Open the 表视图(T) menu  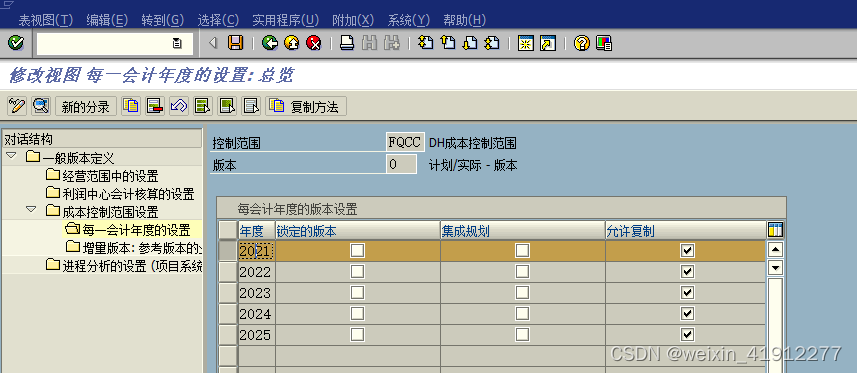click(x=45, y=20)
